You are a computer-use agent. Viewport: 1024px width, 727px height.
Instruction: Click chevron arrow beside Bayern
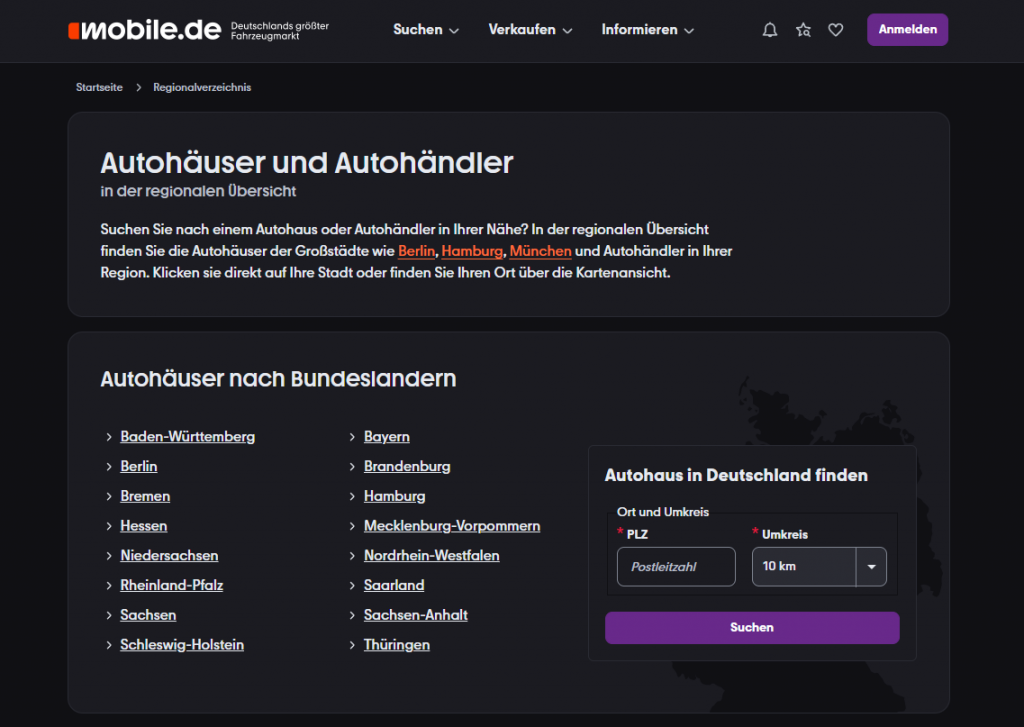click(x=353, y=437)
